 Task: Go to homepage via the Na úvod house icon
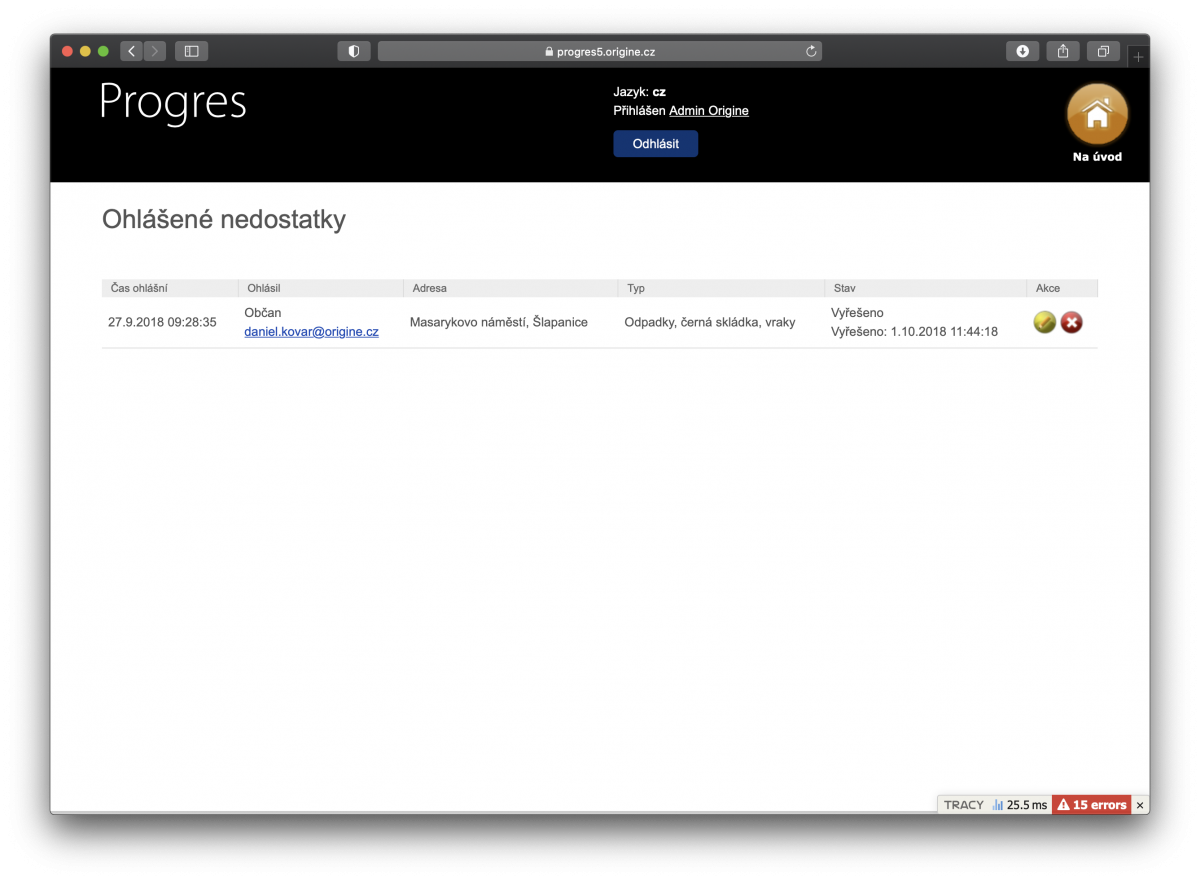coord(1097,113)
